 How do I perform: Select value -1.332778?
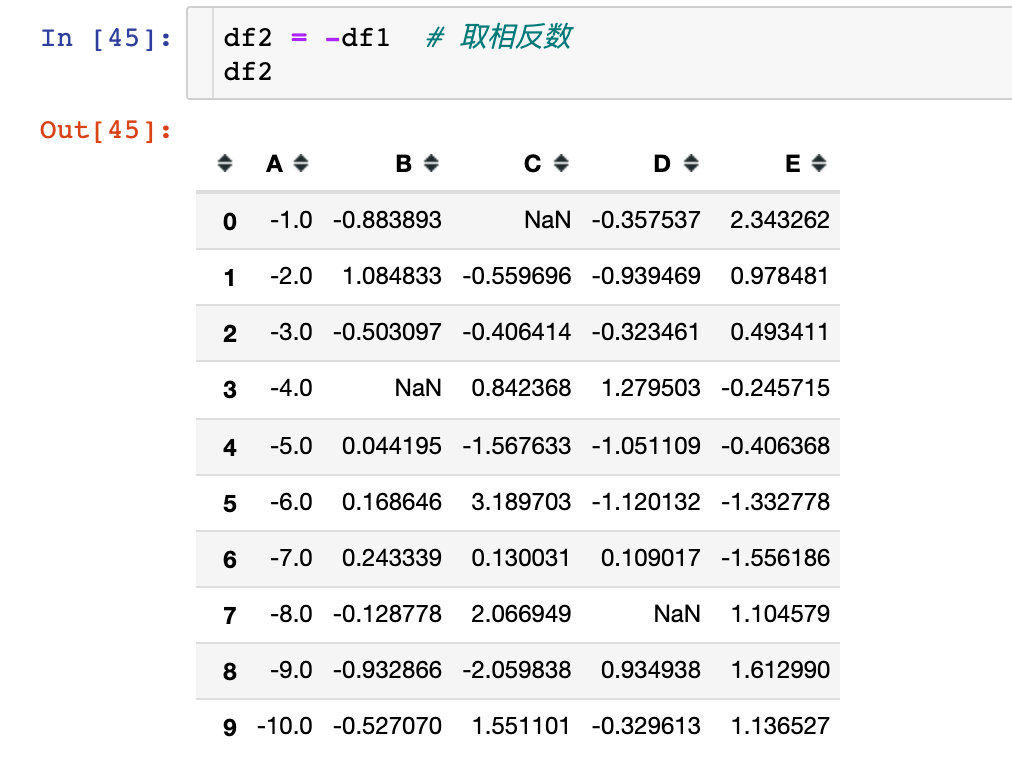pos(775,502)
